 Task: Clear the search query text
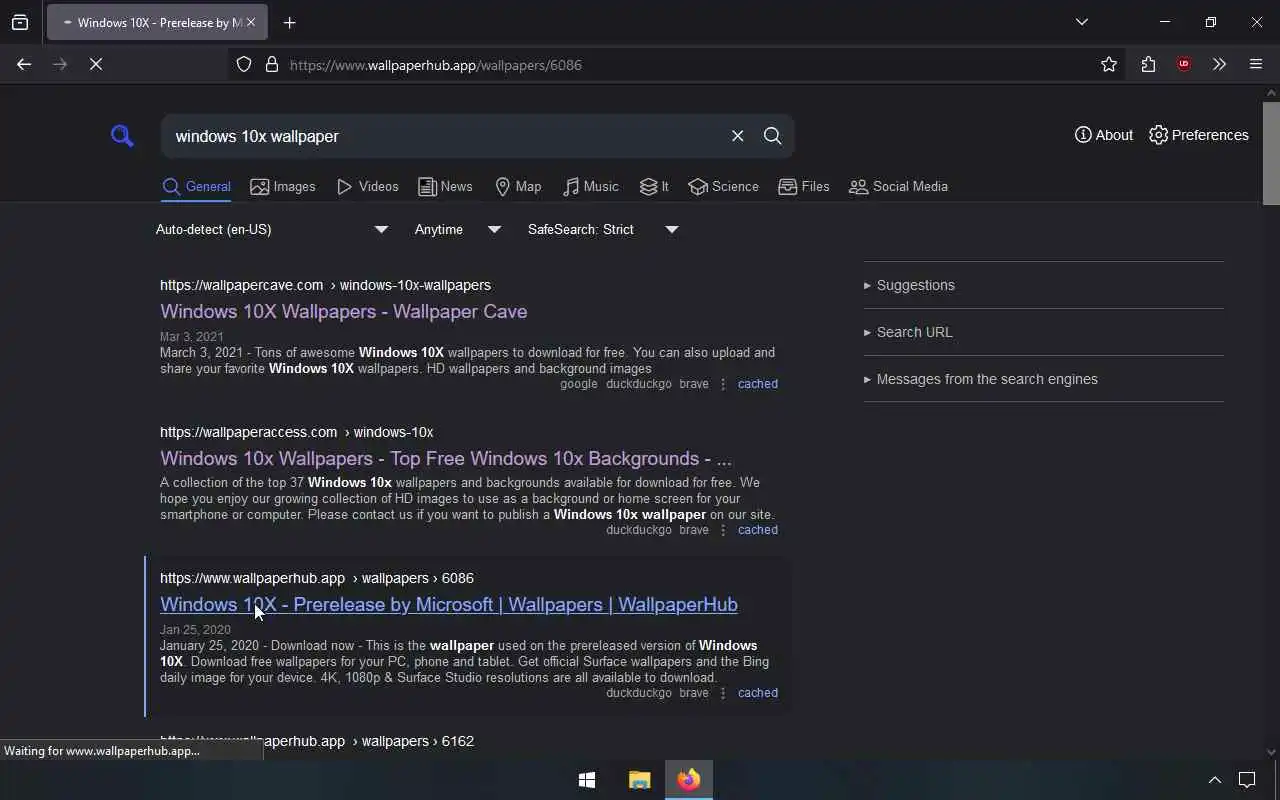click(737, 136)
